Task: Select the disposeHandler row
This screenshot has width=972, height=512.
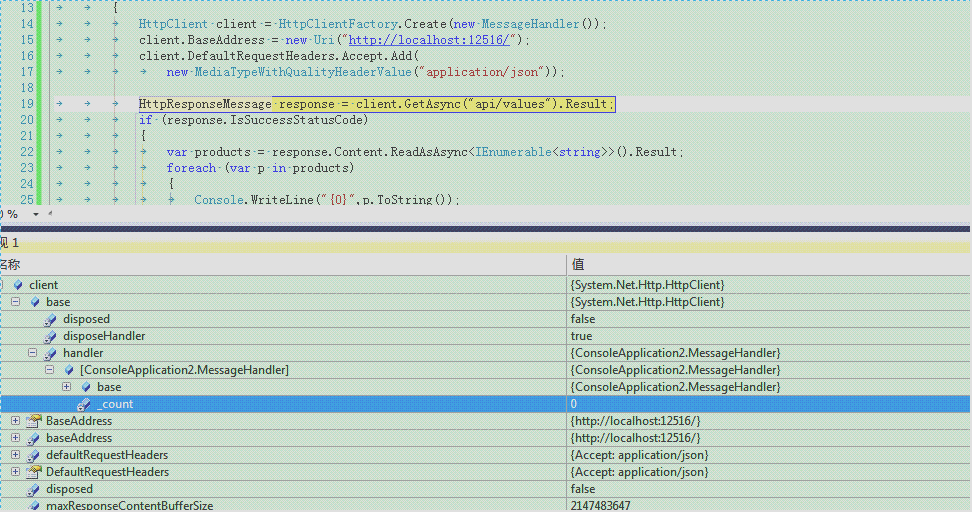Action: [x=486, y=336]
